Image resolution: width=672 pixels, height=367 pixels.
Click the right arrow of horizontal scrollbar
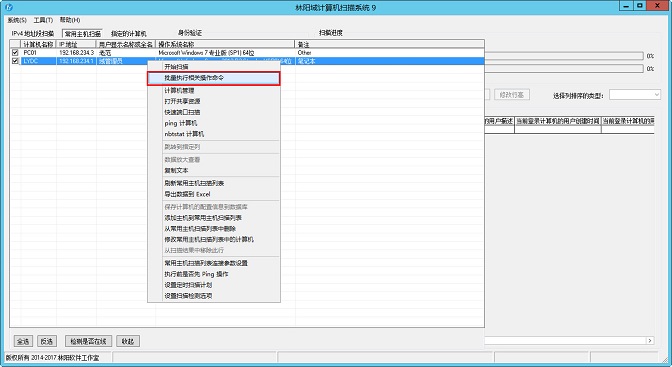(x=650, y=340)
